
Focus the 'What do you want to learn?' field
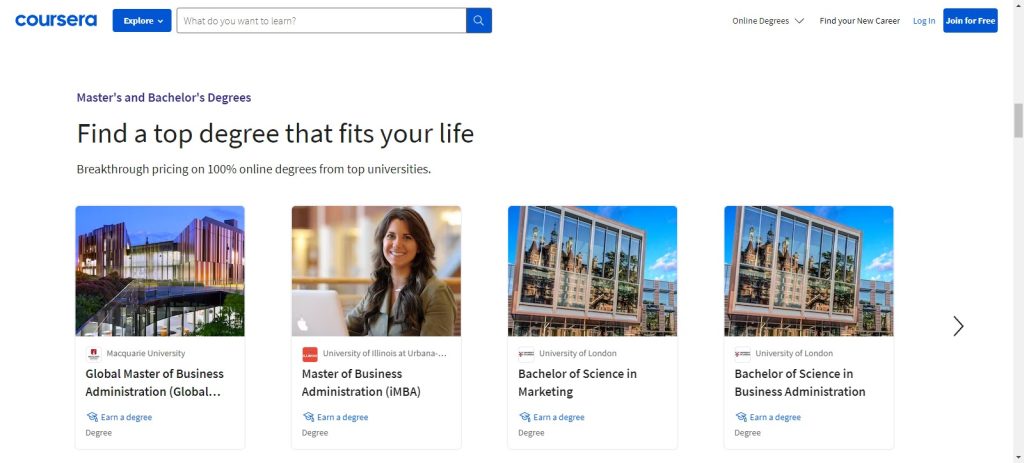coord(320,20)
